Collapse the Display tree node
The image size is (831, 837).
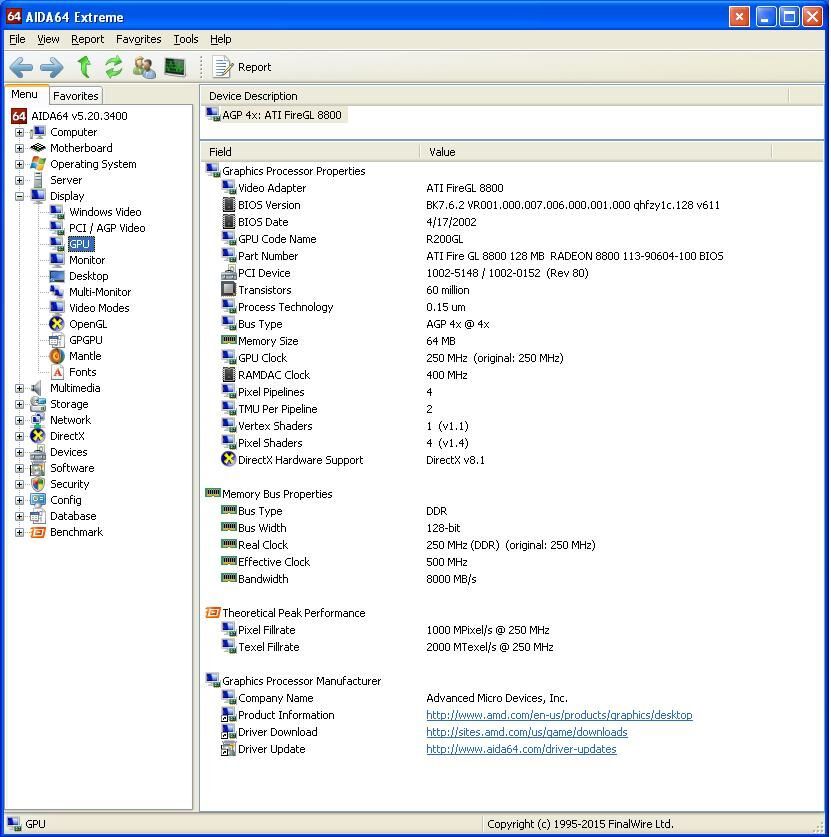19,196
